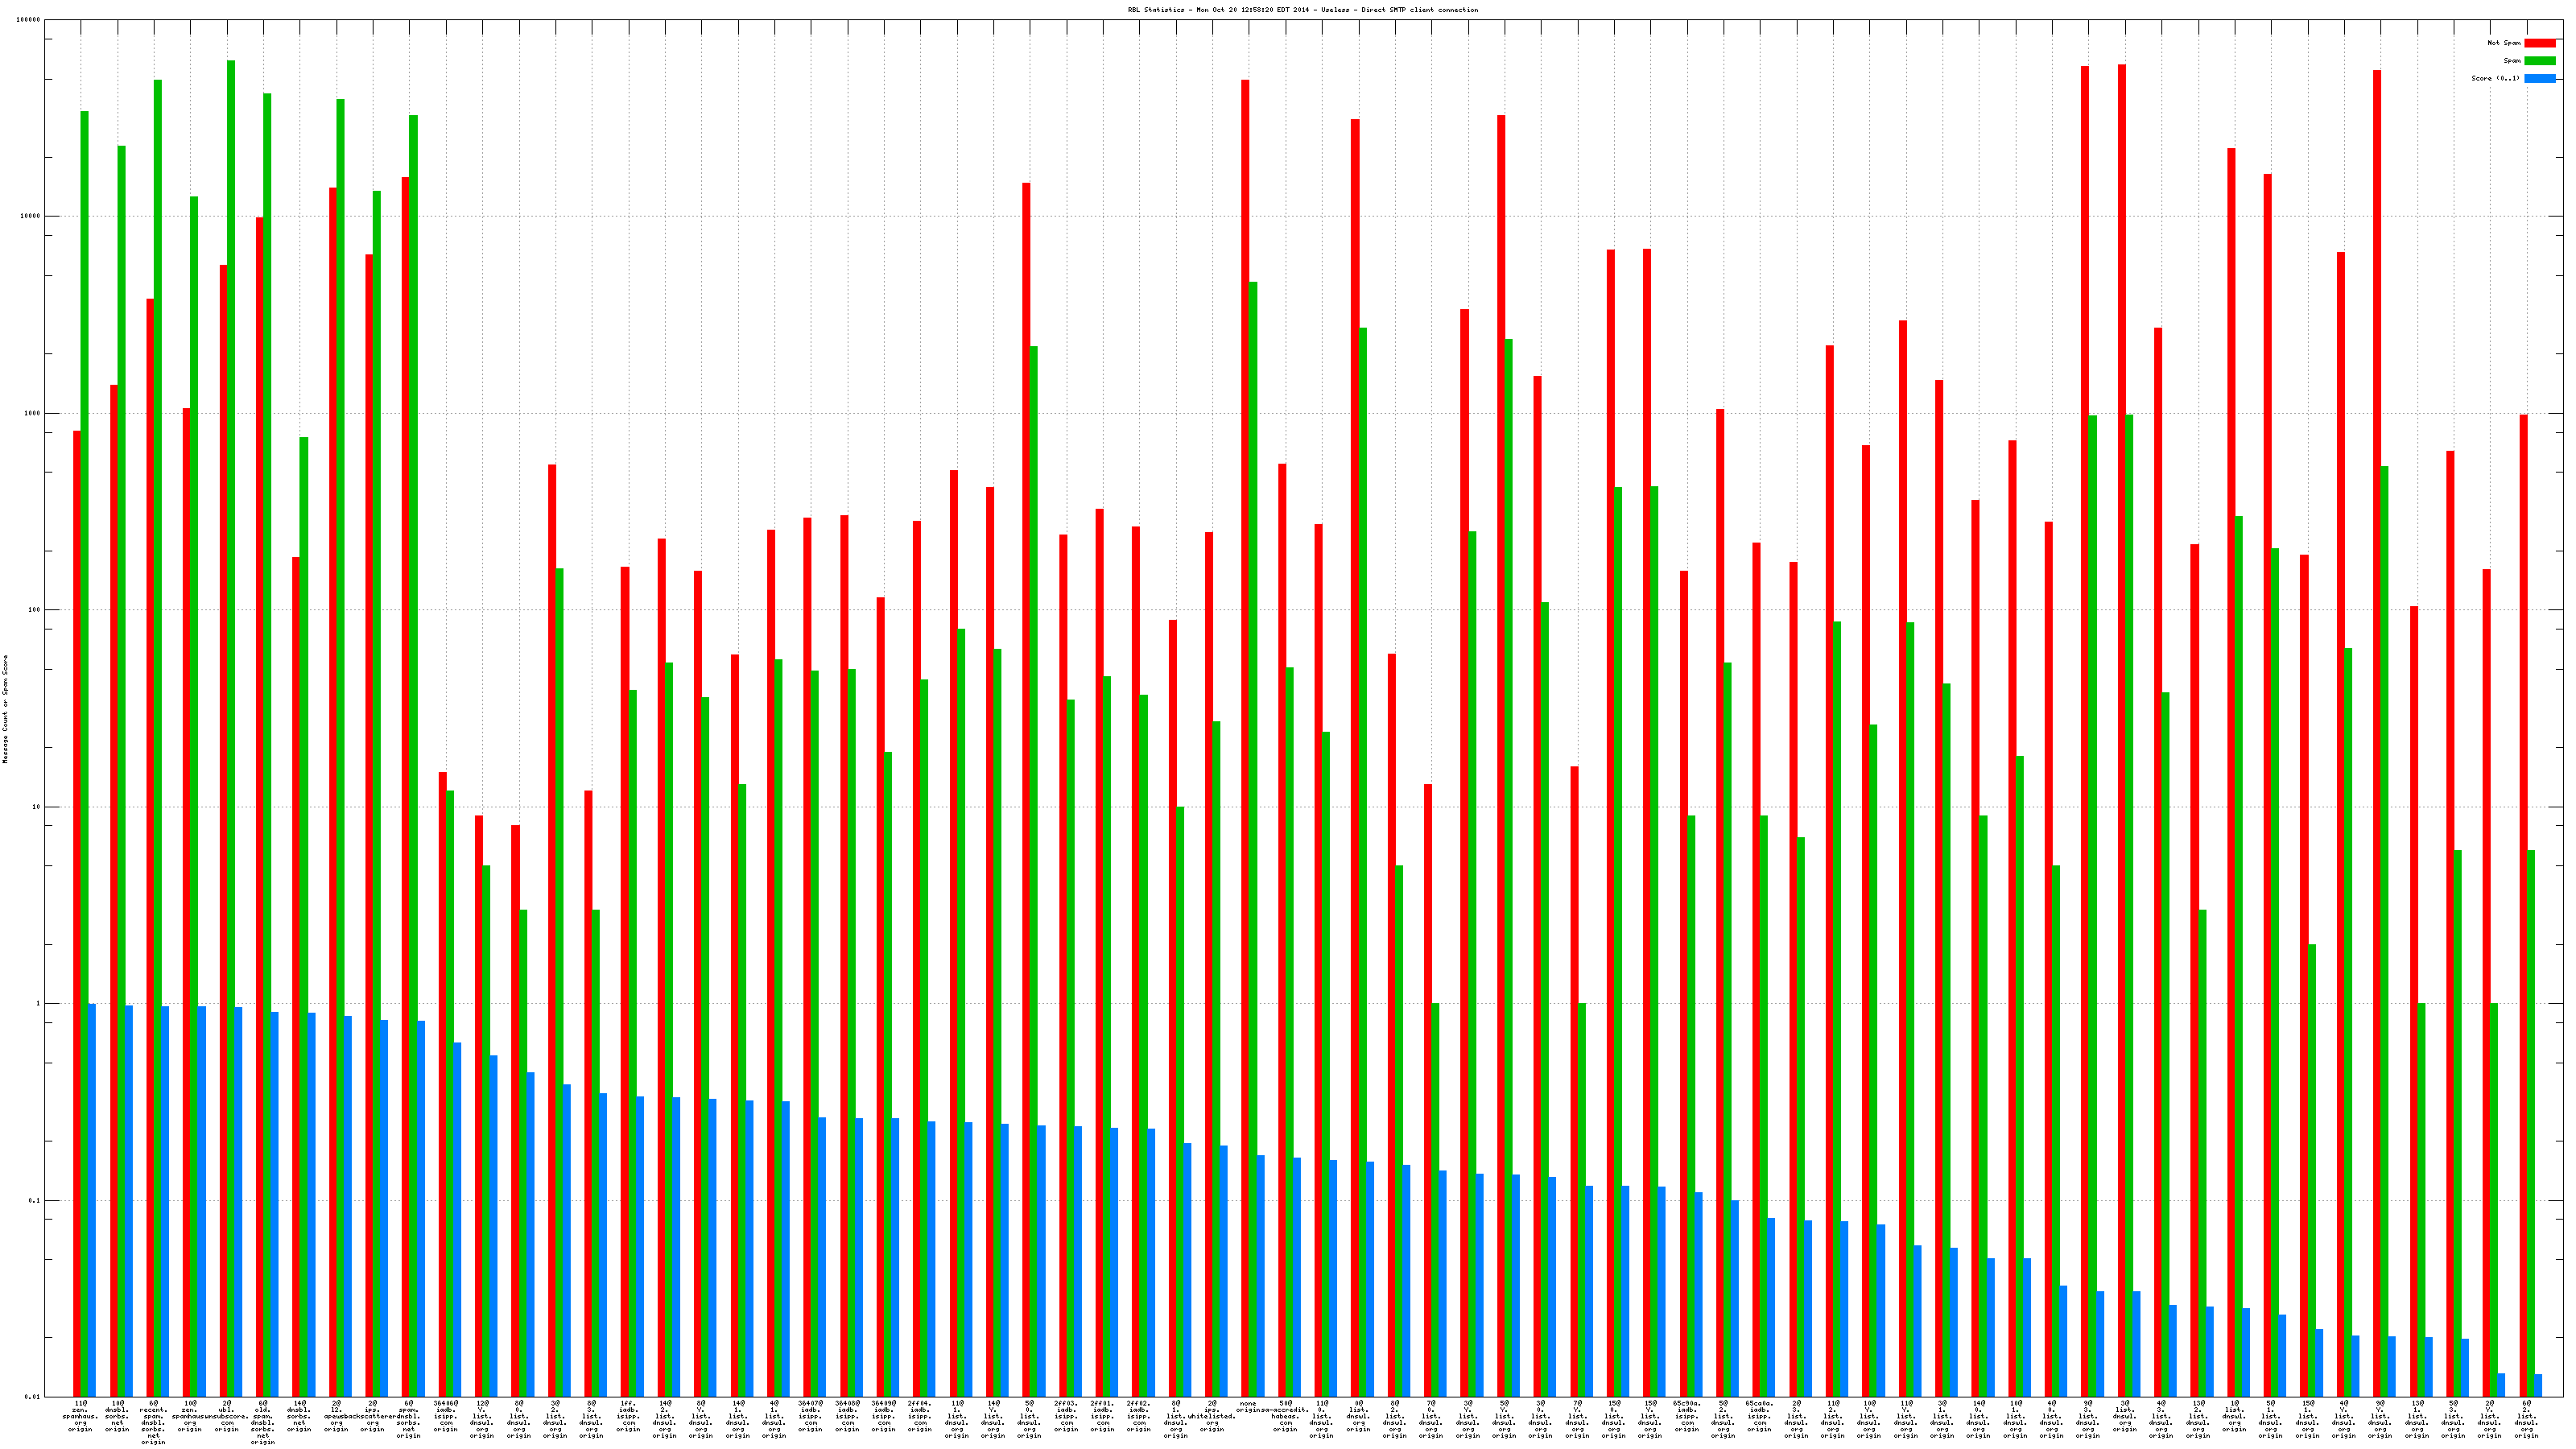The height and width of the screenshot is (1449, 2576).
Task: Click the blue bar for first zen.spamhaus.org
Action: click(x=92, y=1200)
